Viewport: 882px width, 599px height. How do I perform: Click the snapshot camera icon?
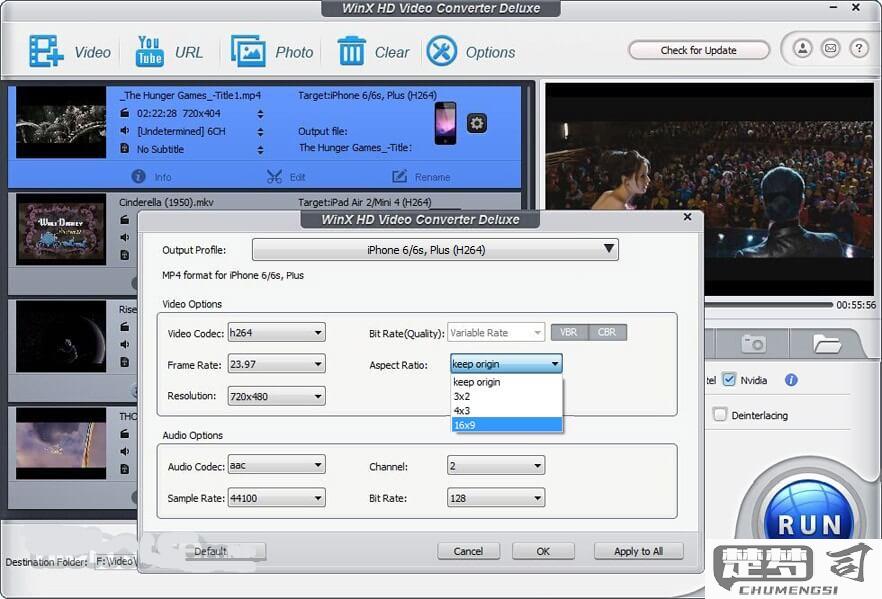pos(754,343)
